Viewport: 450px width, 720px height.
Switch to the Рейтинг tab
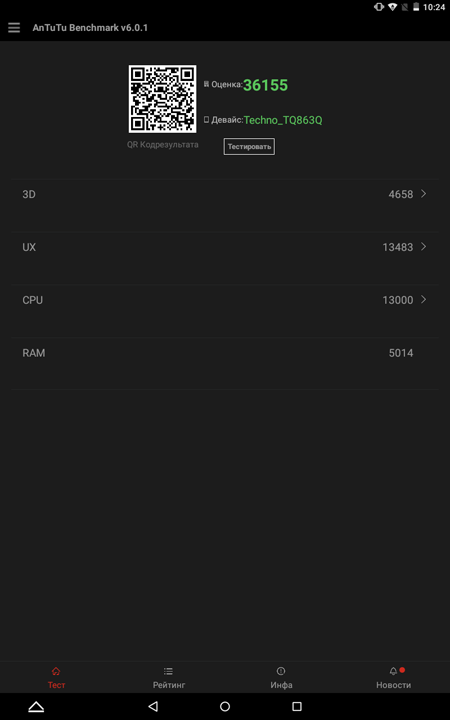tap(169, 677)
